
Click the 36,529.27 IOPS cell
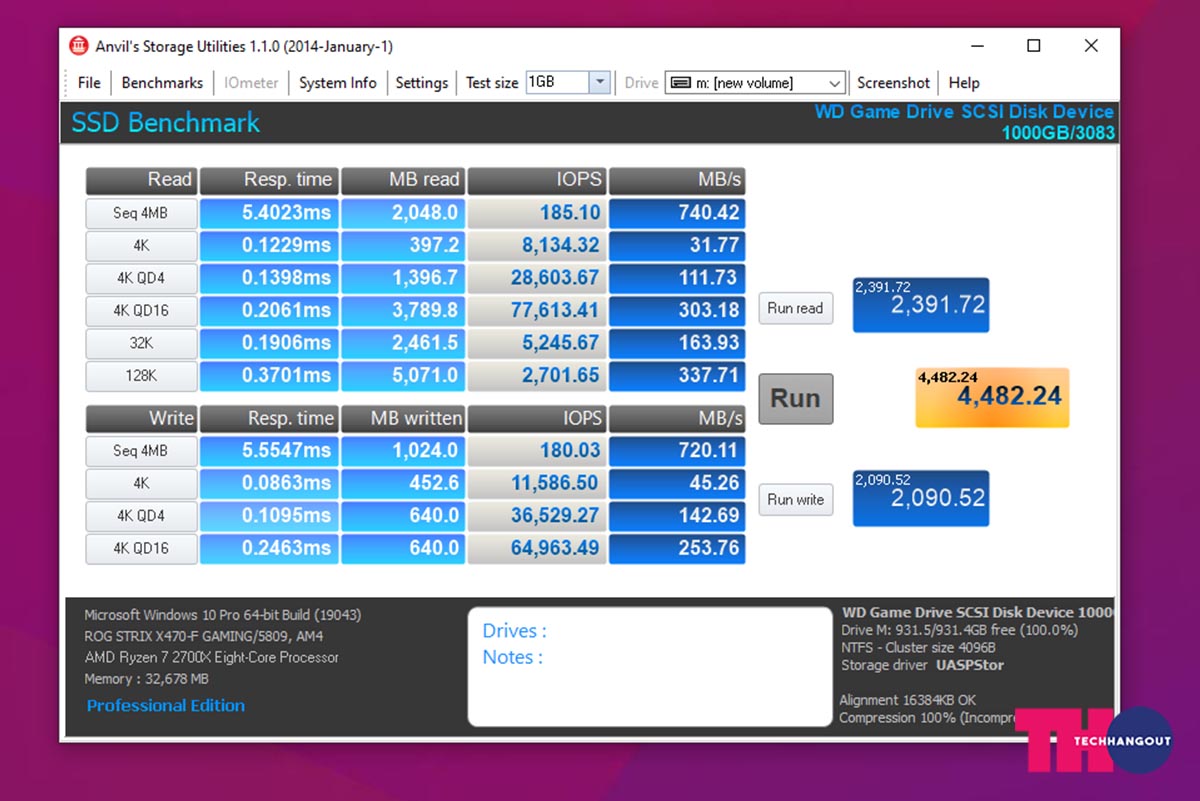[537, 516]
